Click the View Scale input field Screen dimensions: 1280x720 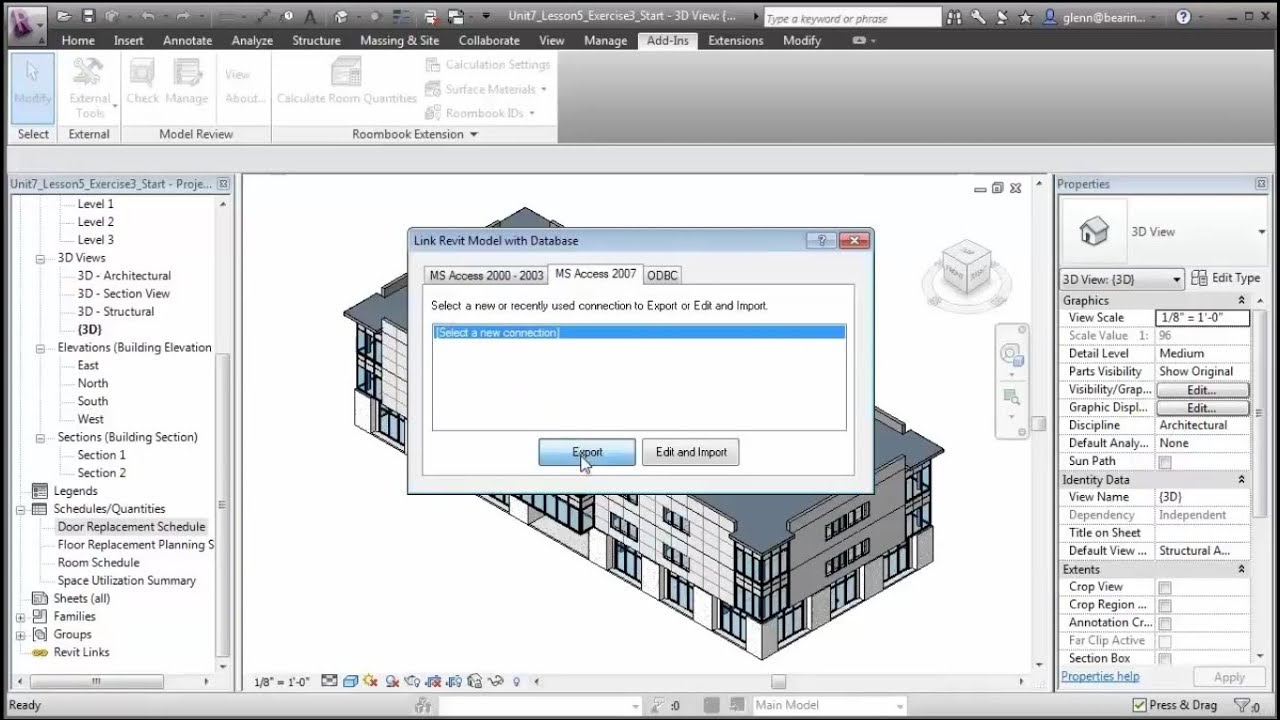pyautogui.click(x=1203, y=318)
